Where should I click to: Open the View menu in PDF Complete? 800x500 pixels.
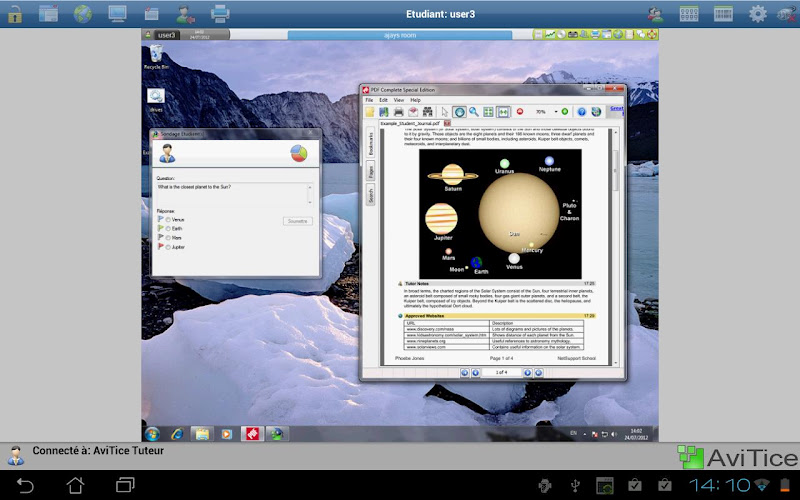pyautogui.click(x=399, y=100)
